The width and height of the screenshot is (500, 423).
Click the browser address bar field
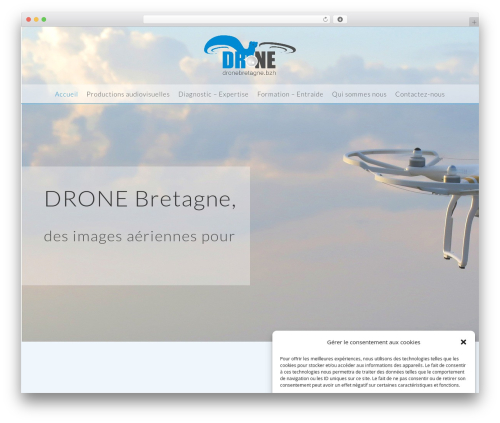(x=237, y=20)
